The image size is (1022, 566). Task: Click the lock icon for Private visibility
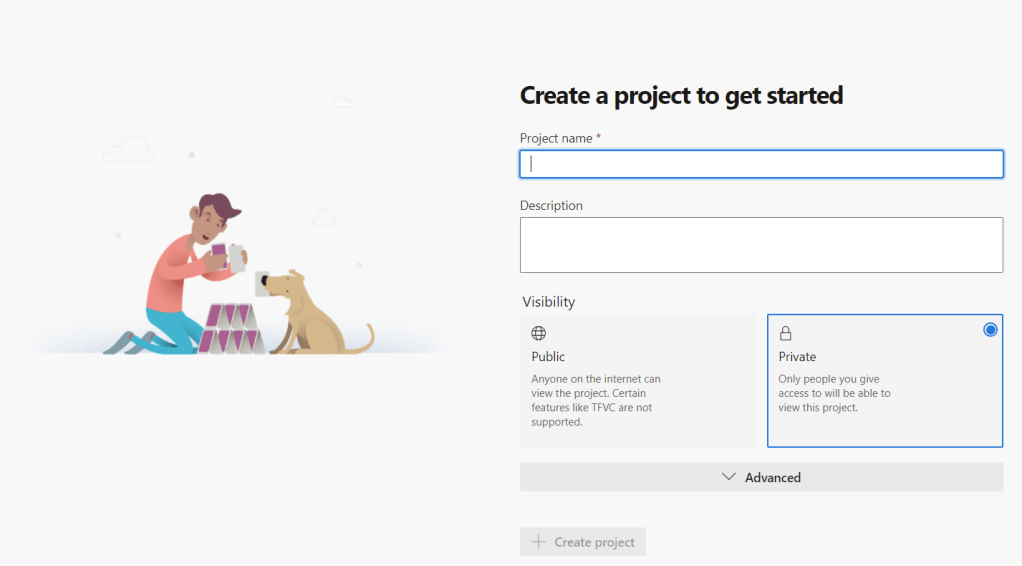(786, 333)
